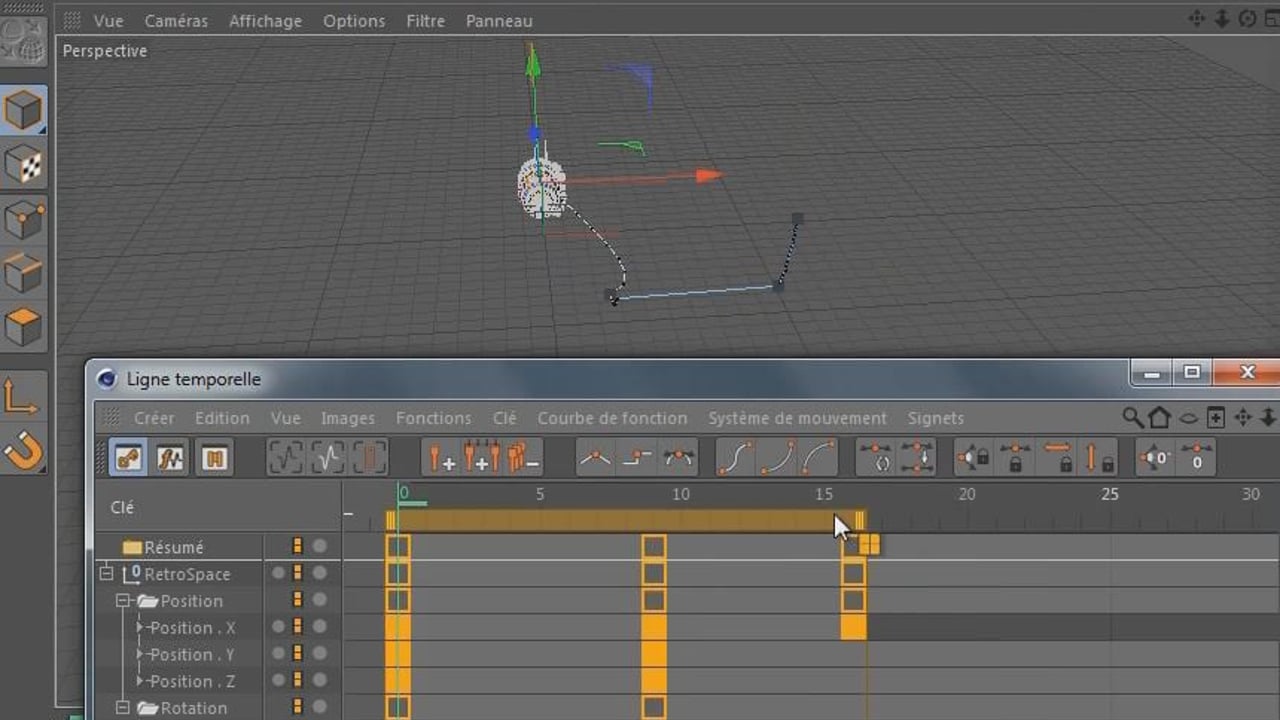Toggle the animation film strip for Position . Y
Image resolution: width=1280 pixels, height=720 pixels.
(x=297, y=654)
